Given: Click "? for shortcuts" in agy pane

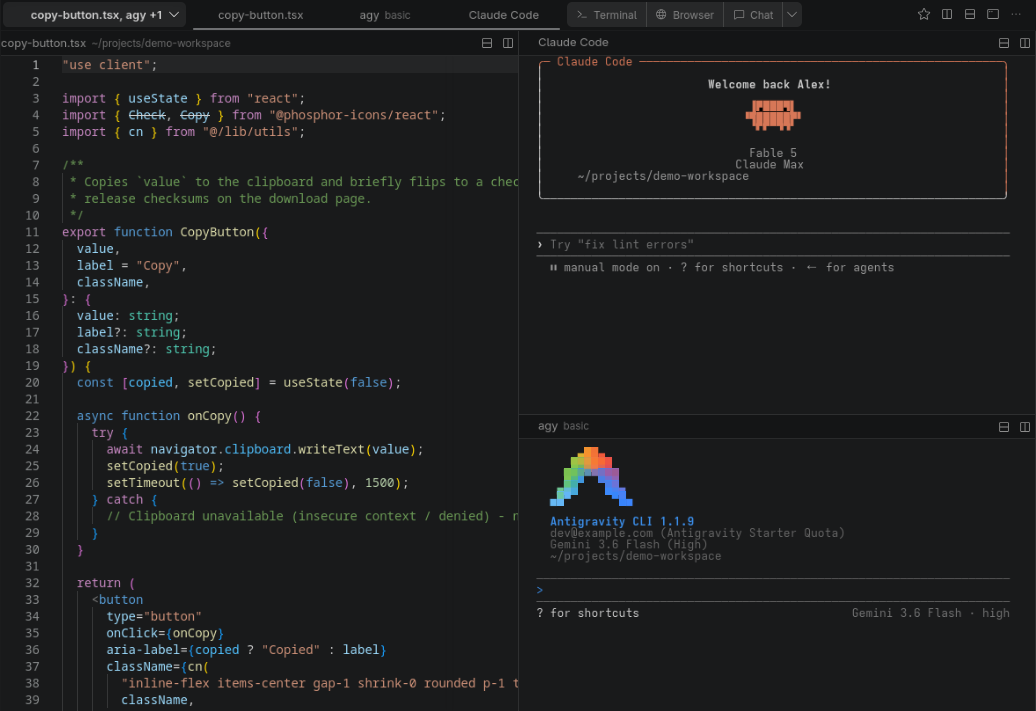Looking at the screenshot, I should point(588,613).
